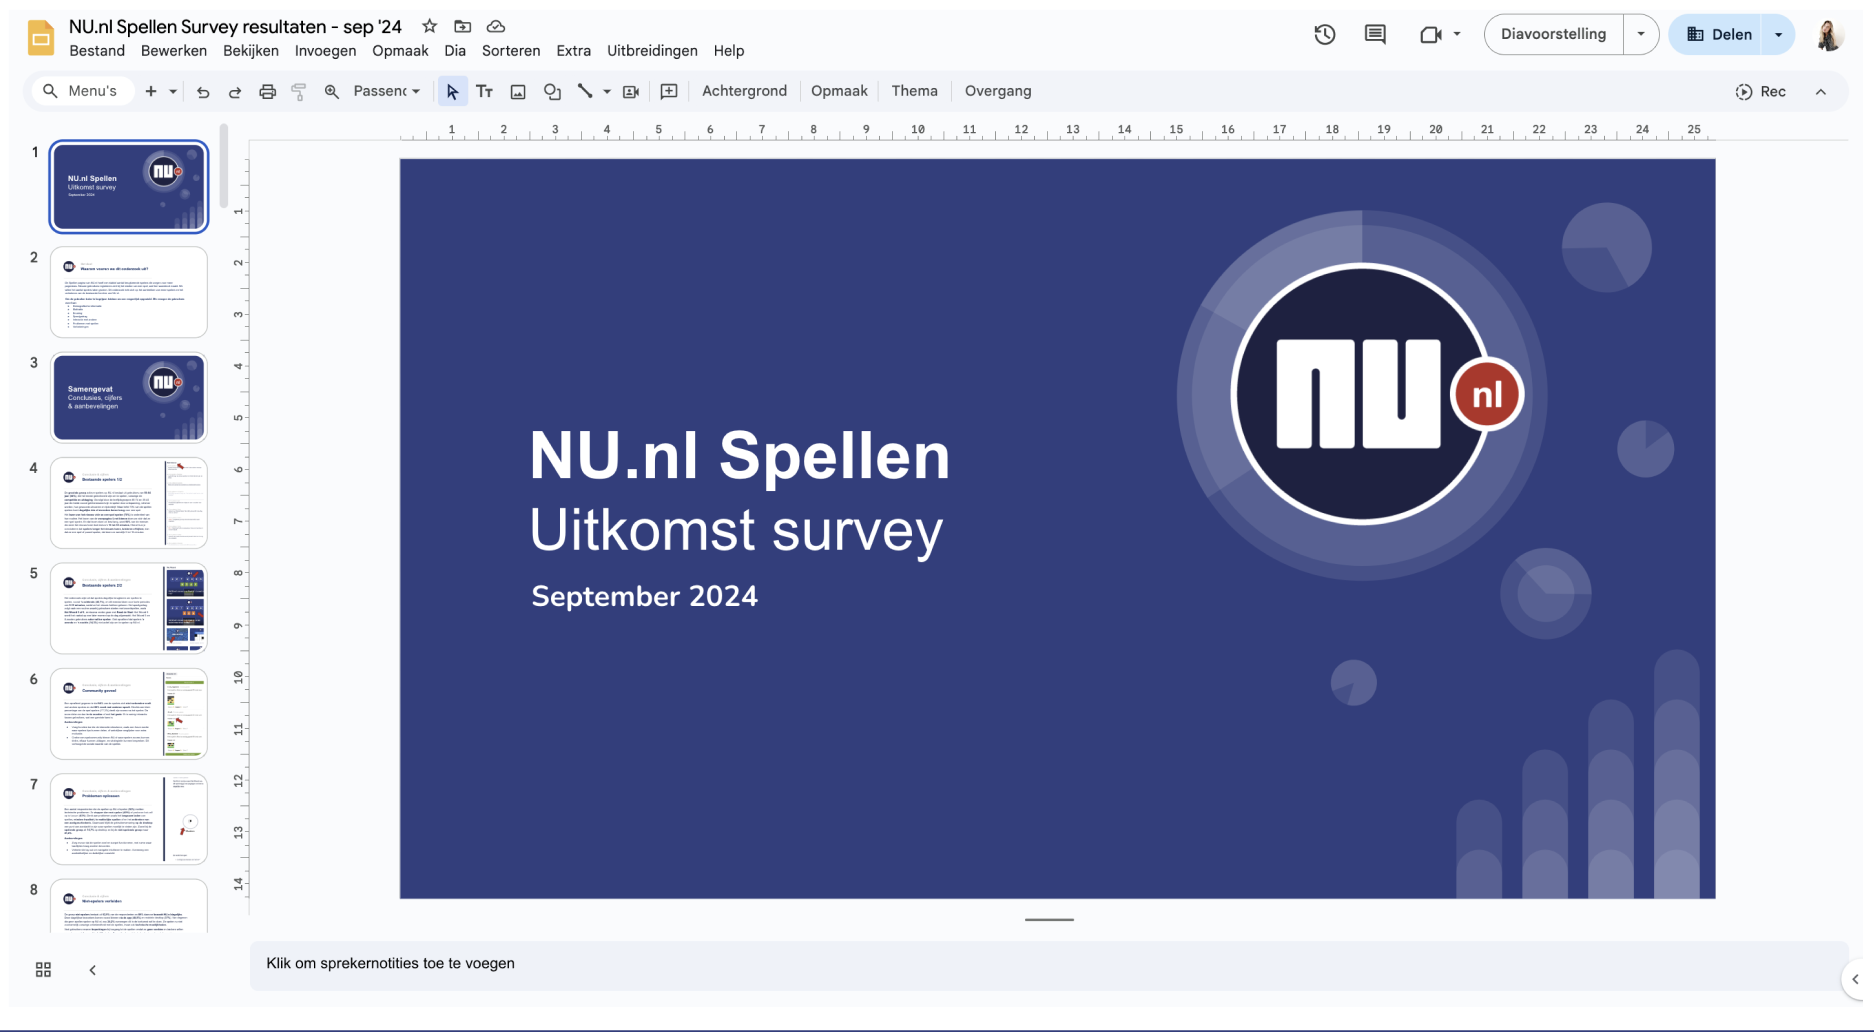Check the cloud save status icon
Viewport: 1874px width, 1032px height.
pyautogui.click(x=496, y=26)
